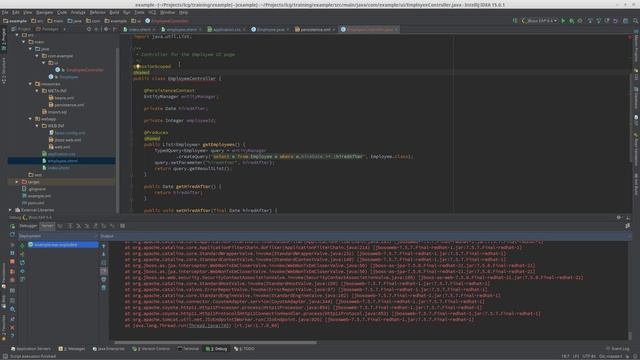Open Thread.java link in stack trace
The height and width of the screenshot is (360, 640).
(209, 326)
